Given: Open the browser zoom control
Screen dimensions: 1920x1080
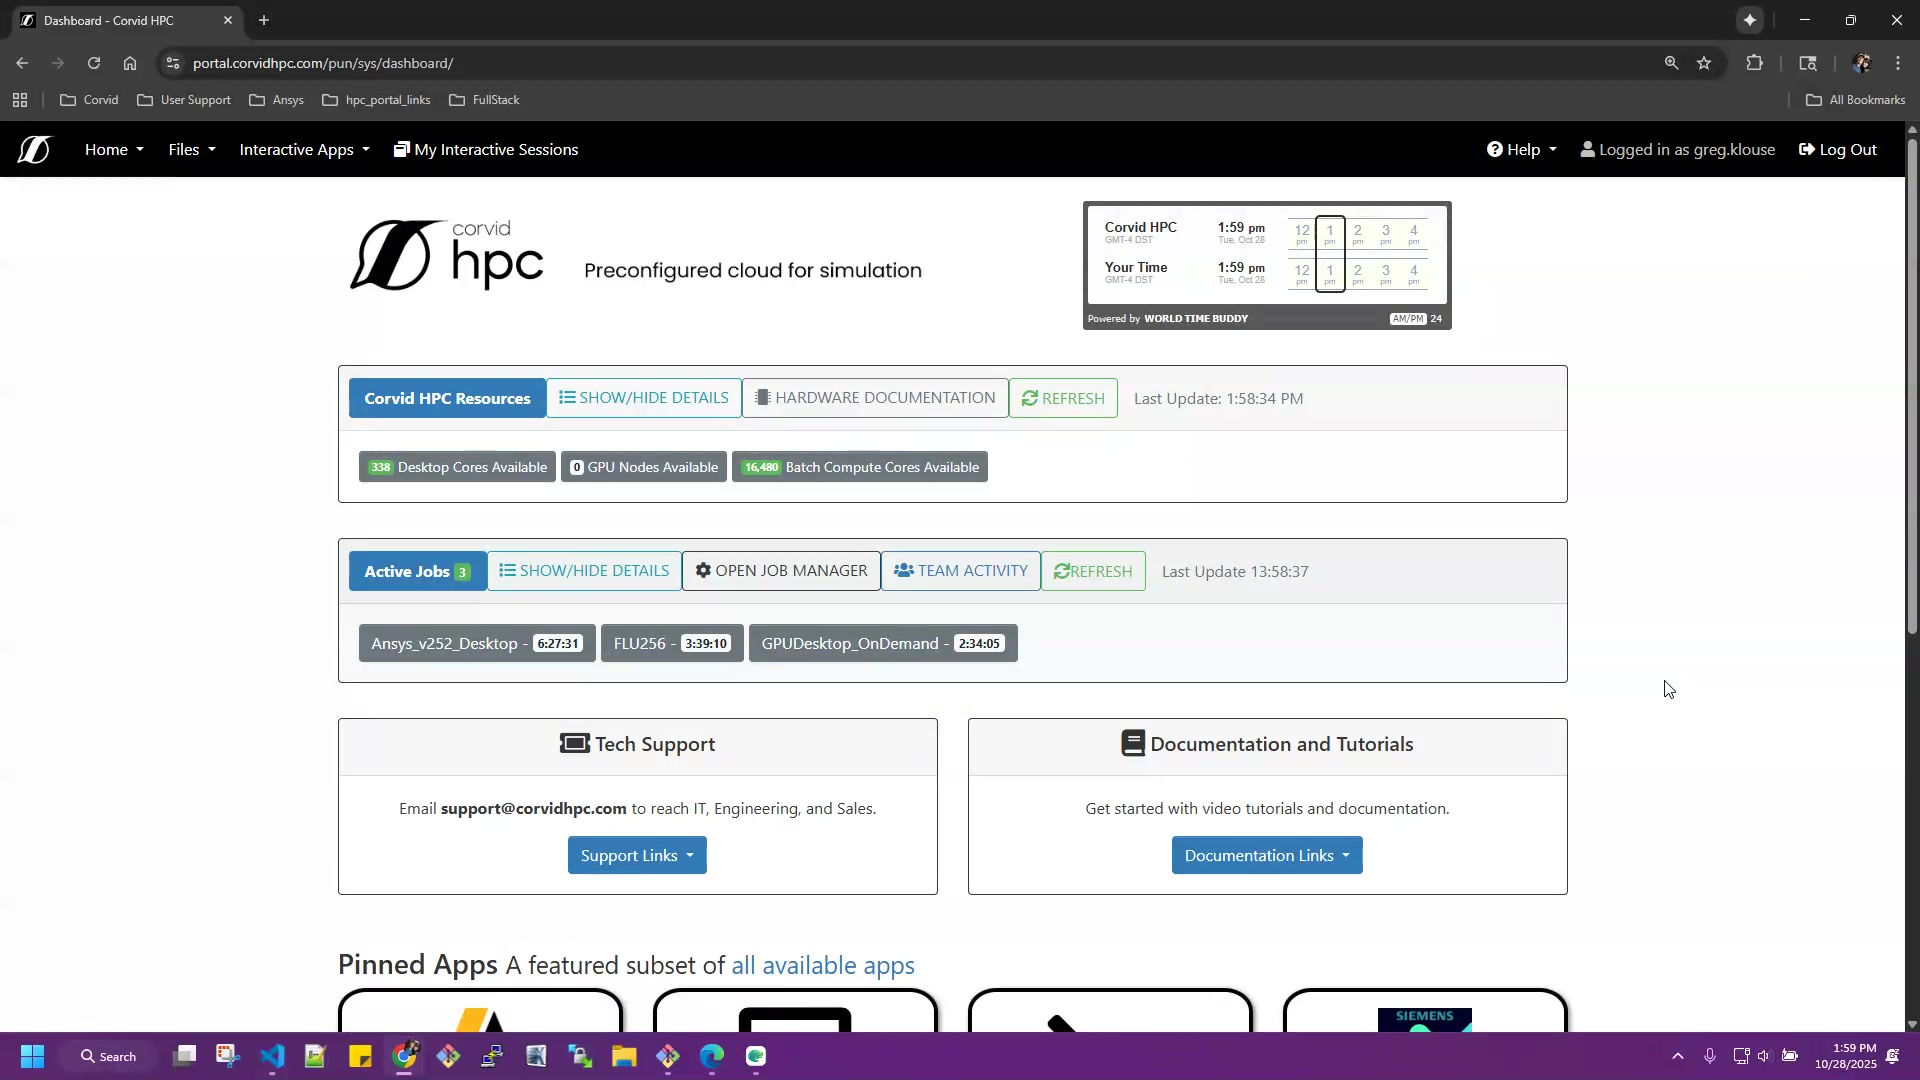Looking at the screenshot, I should (1671, 63).
